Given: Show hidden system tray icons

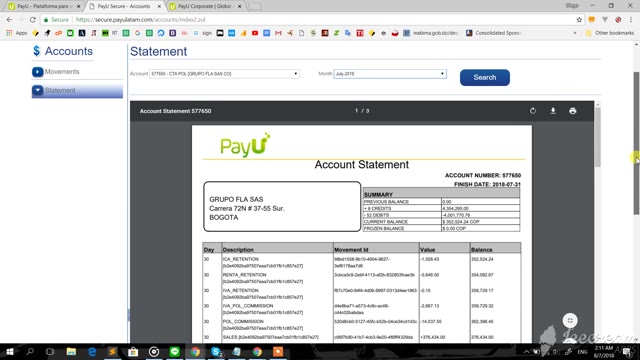Looking at the screenshot, I should [527, 351].
